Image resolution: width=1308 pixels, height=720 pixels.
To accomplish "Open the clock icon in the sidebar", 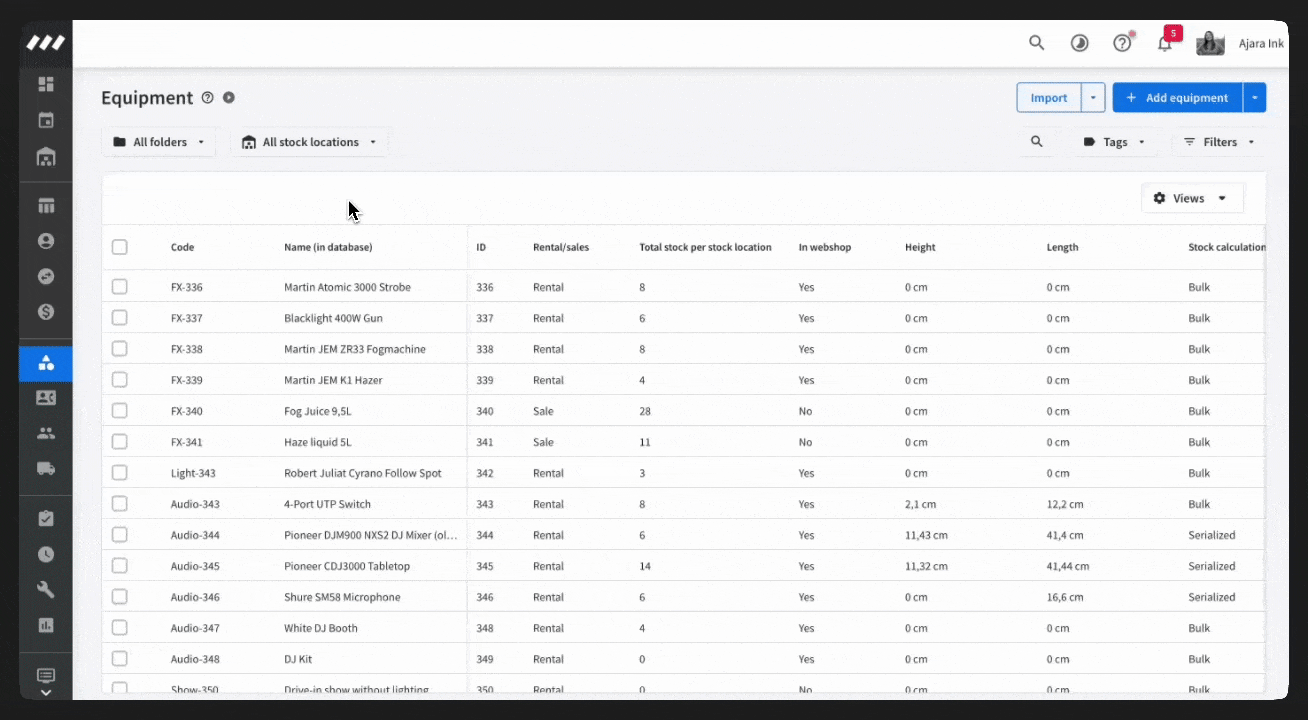I will tap(46, 554).
